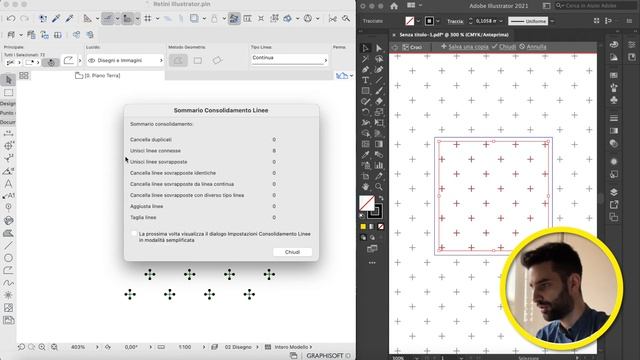Click the Archicad eyedropper pick-up parameters icon
This screenshot has height=360, width=640.
pyautogui.click(x=56, y=18)
